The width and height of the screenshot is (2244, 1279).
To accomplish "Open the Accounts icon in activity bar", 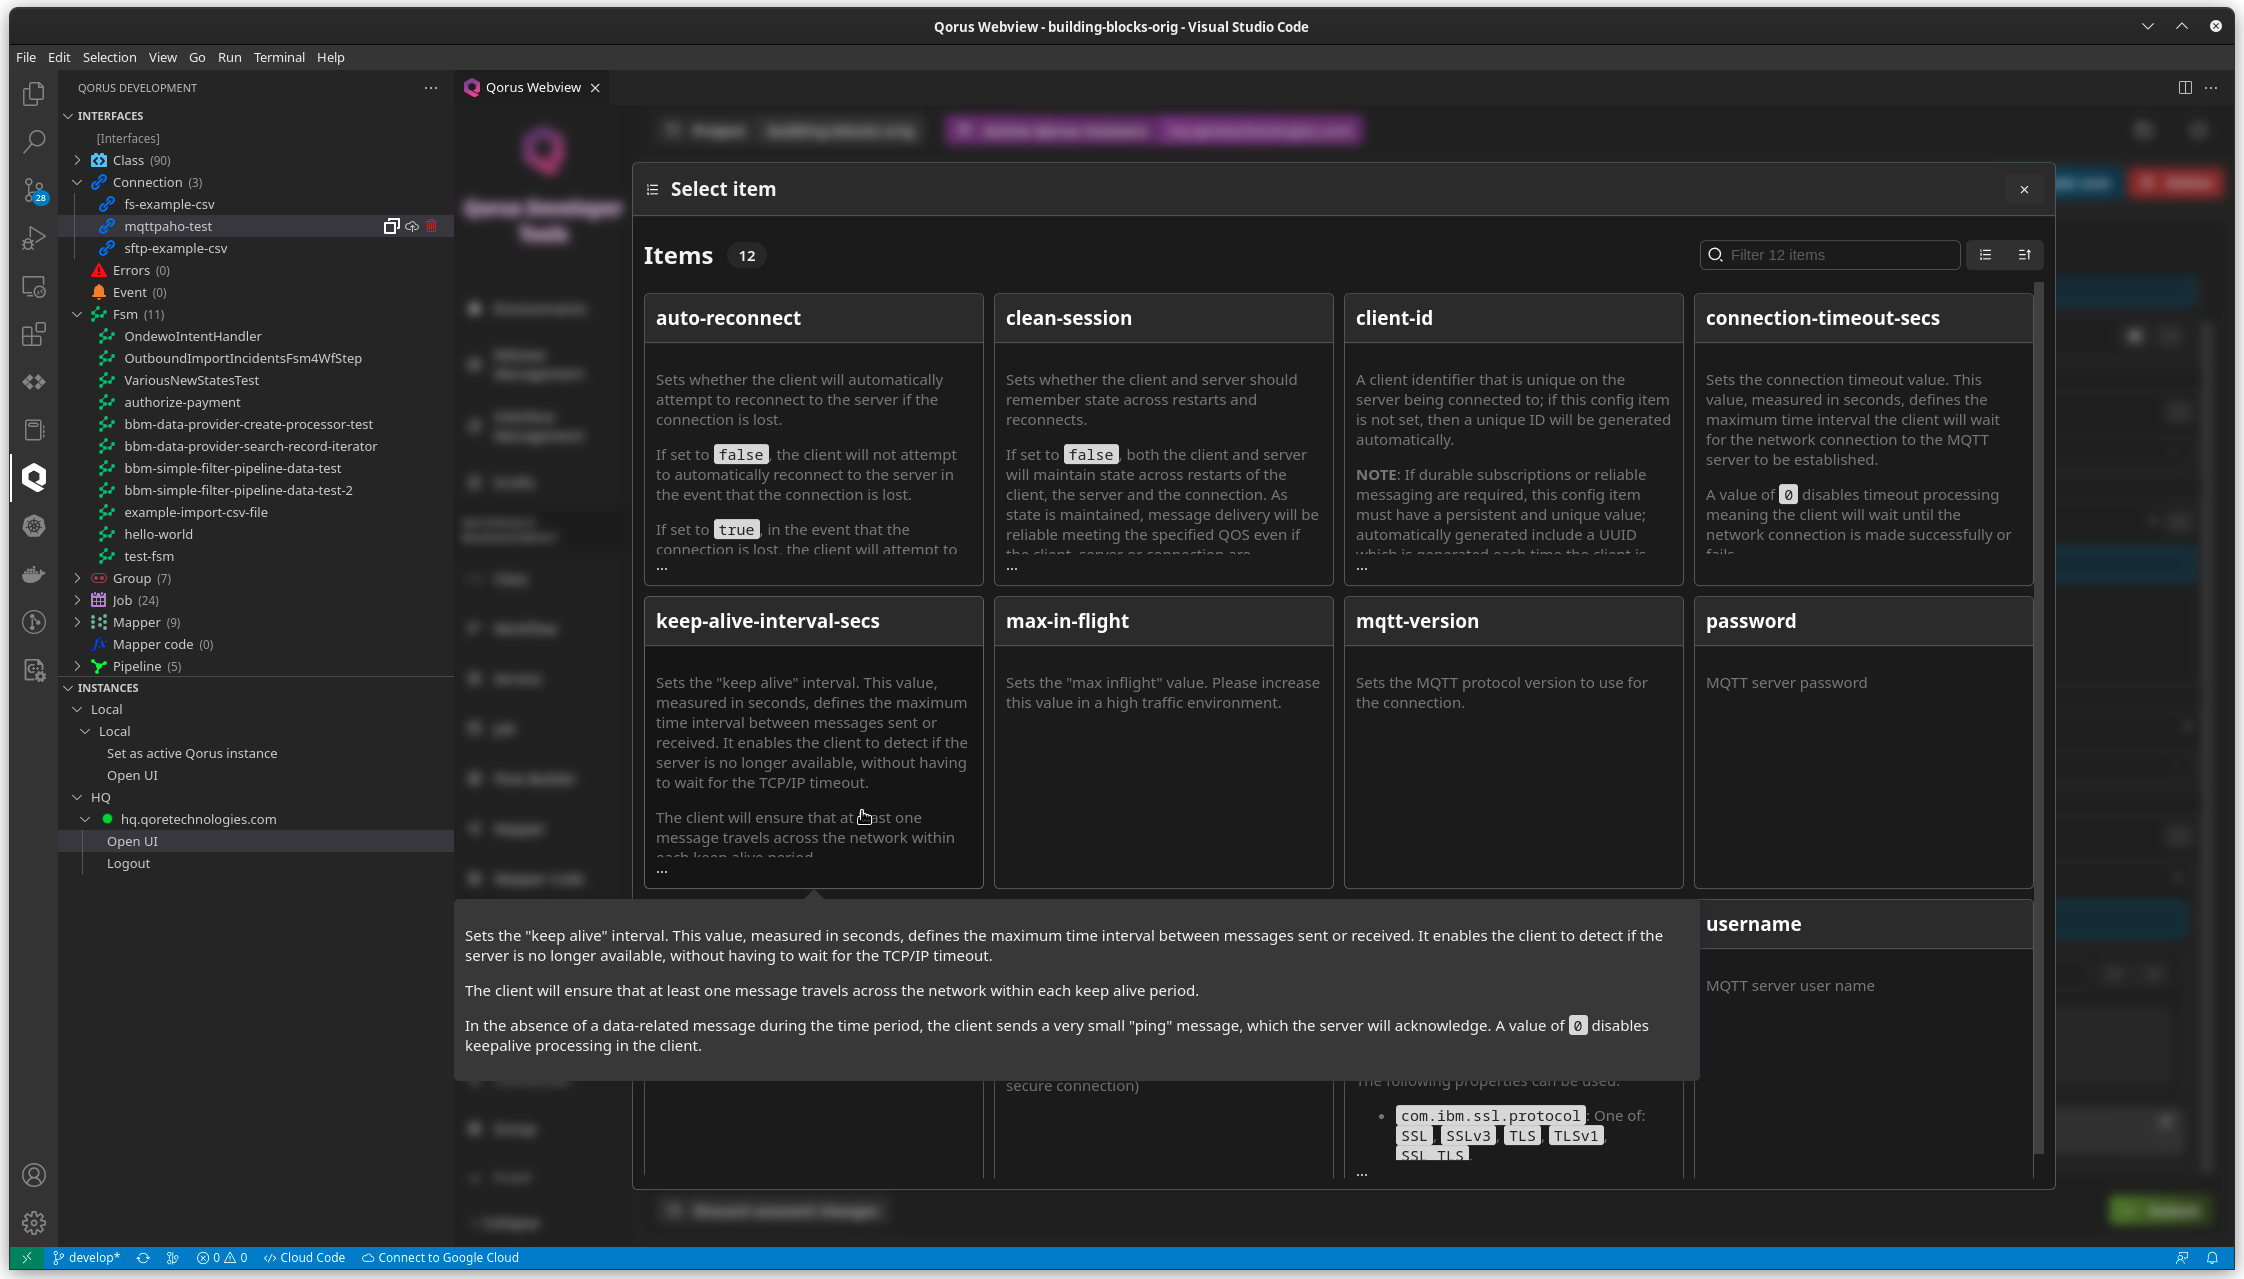I will coord(34,1175).
